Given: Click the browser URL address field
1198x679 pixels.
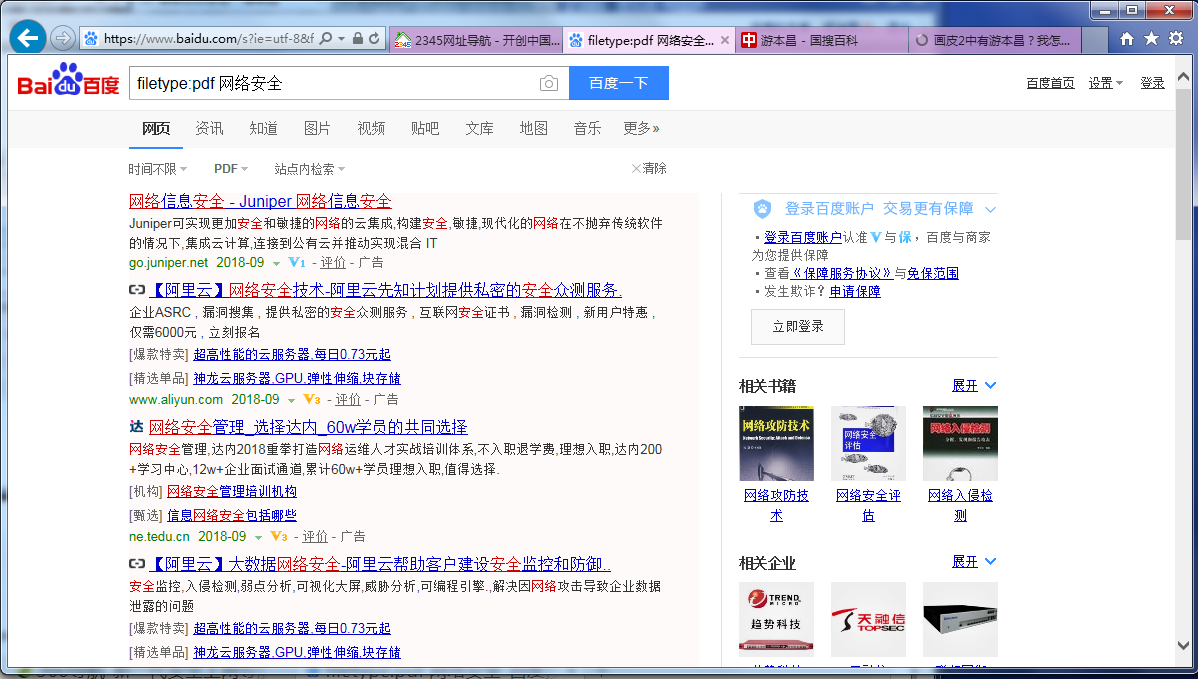Looking at the screenshot, I should [208, 38].
